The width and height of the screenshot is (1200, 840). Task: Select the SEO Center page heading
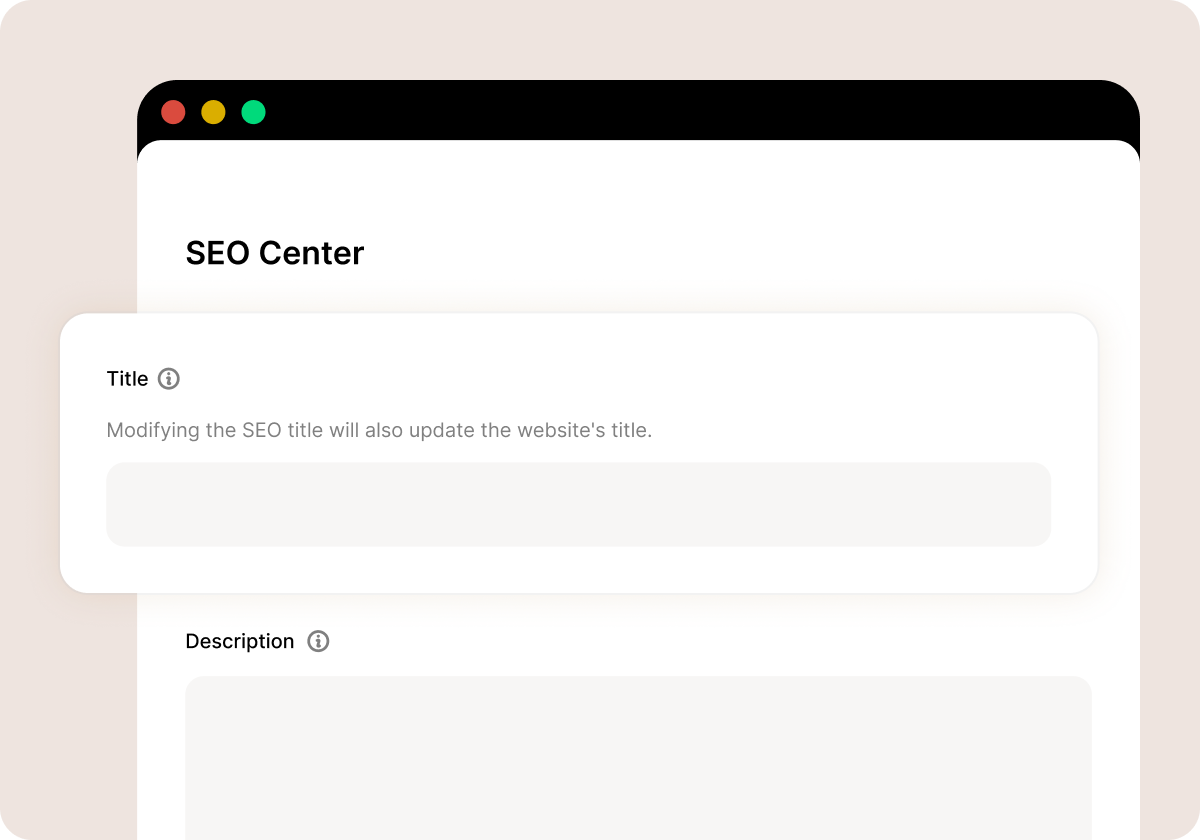(274, 253)
